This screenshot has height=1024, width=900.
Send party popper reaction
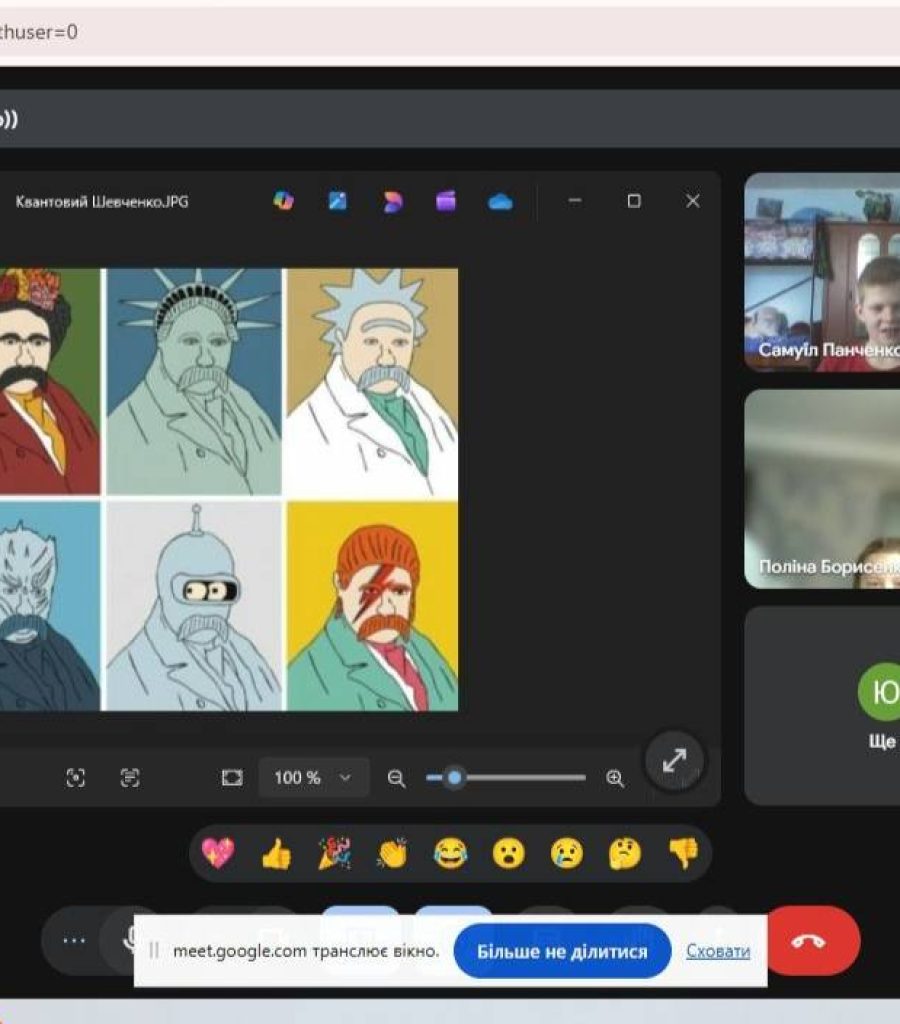point(334,853)
